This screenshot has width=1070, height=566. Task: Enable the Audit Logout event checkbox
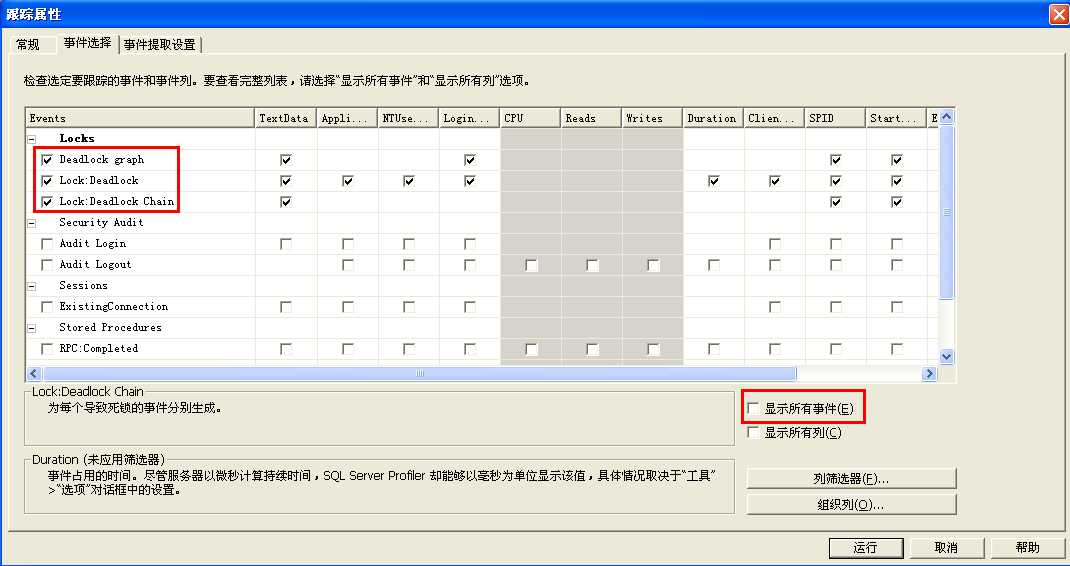pyautogui.click(x=47, y=265)
